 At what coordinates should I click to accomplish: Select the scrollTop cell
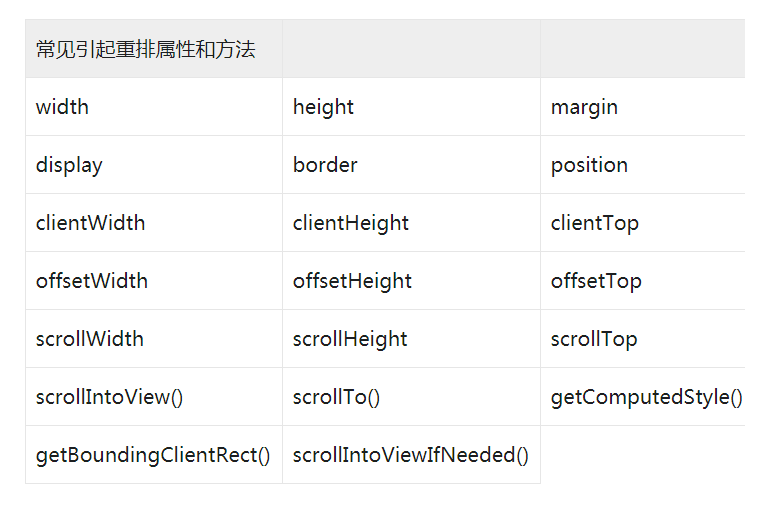point(642,338)
